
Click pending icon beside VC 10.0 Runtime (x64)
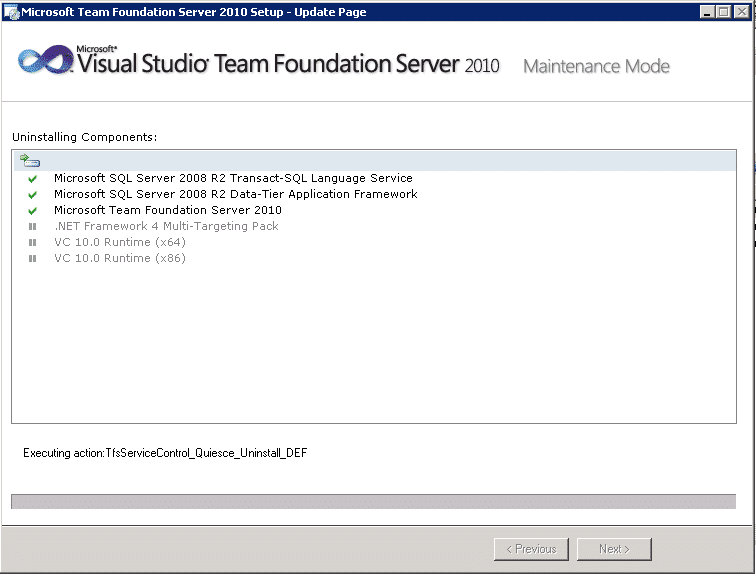(32, 242)
